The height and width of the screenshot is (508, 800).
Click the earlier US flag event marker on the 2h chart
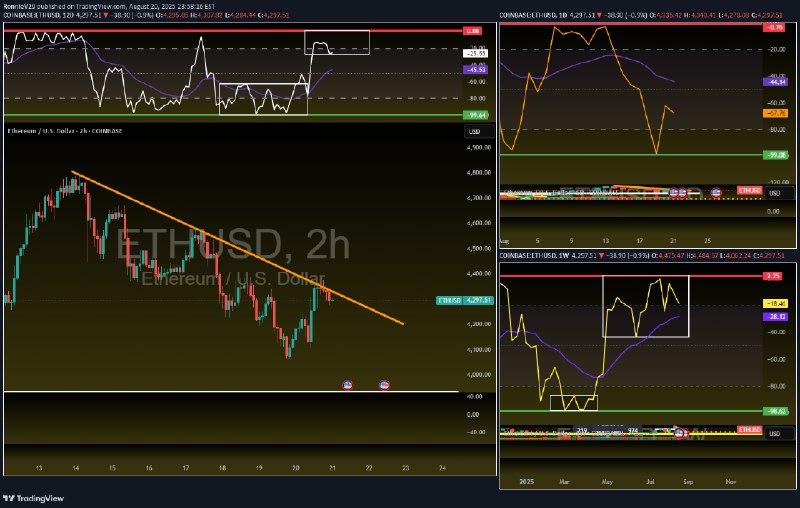click(347, 385)
